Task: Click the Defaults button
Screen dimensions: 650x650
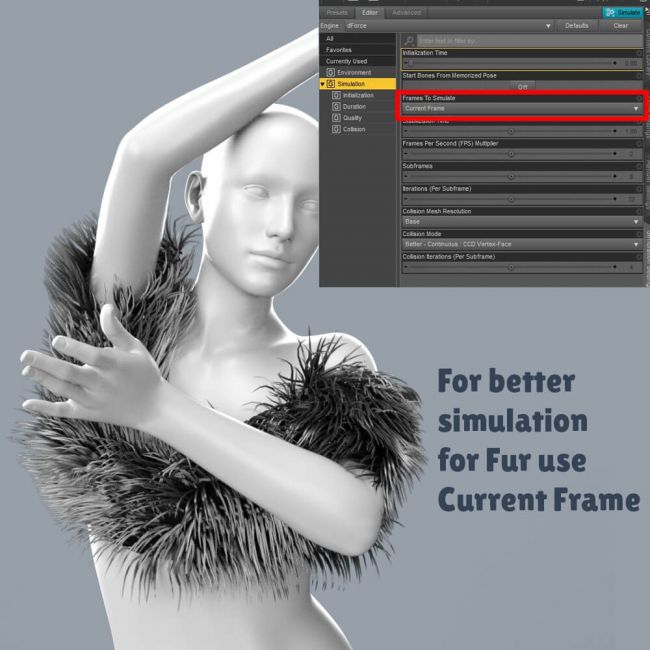Action: tap(576, 25)
